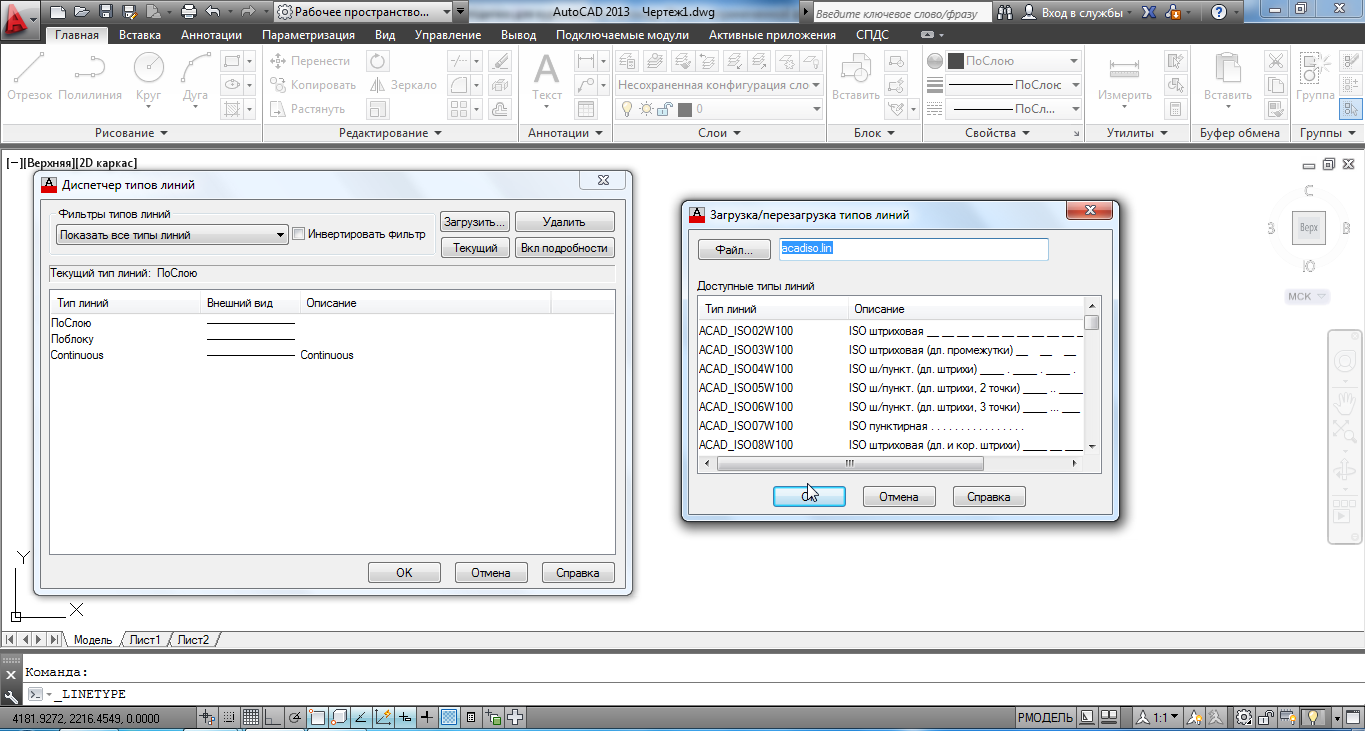The height and width of the screenshot is (731, 1365).
Task: Open the current layer 0 dropdown
Action: [x=721, y=109]
